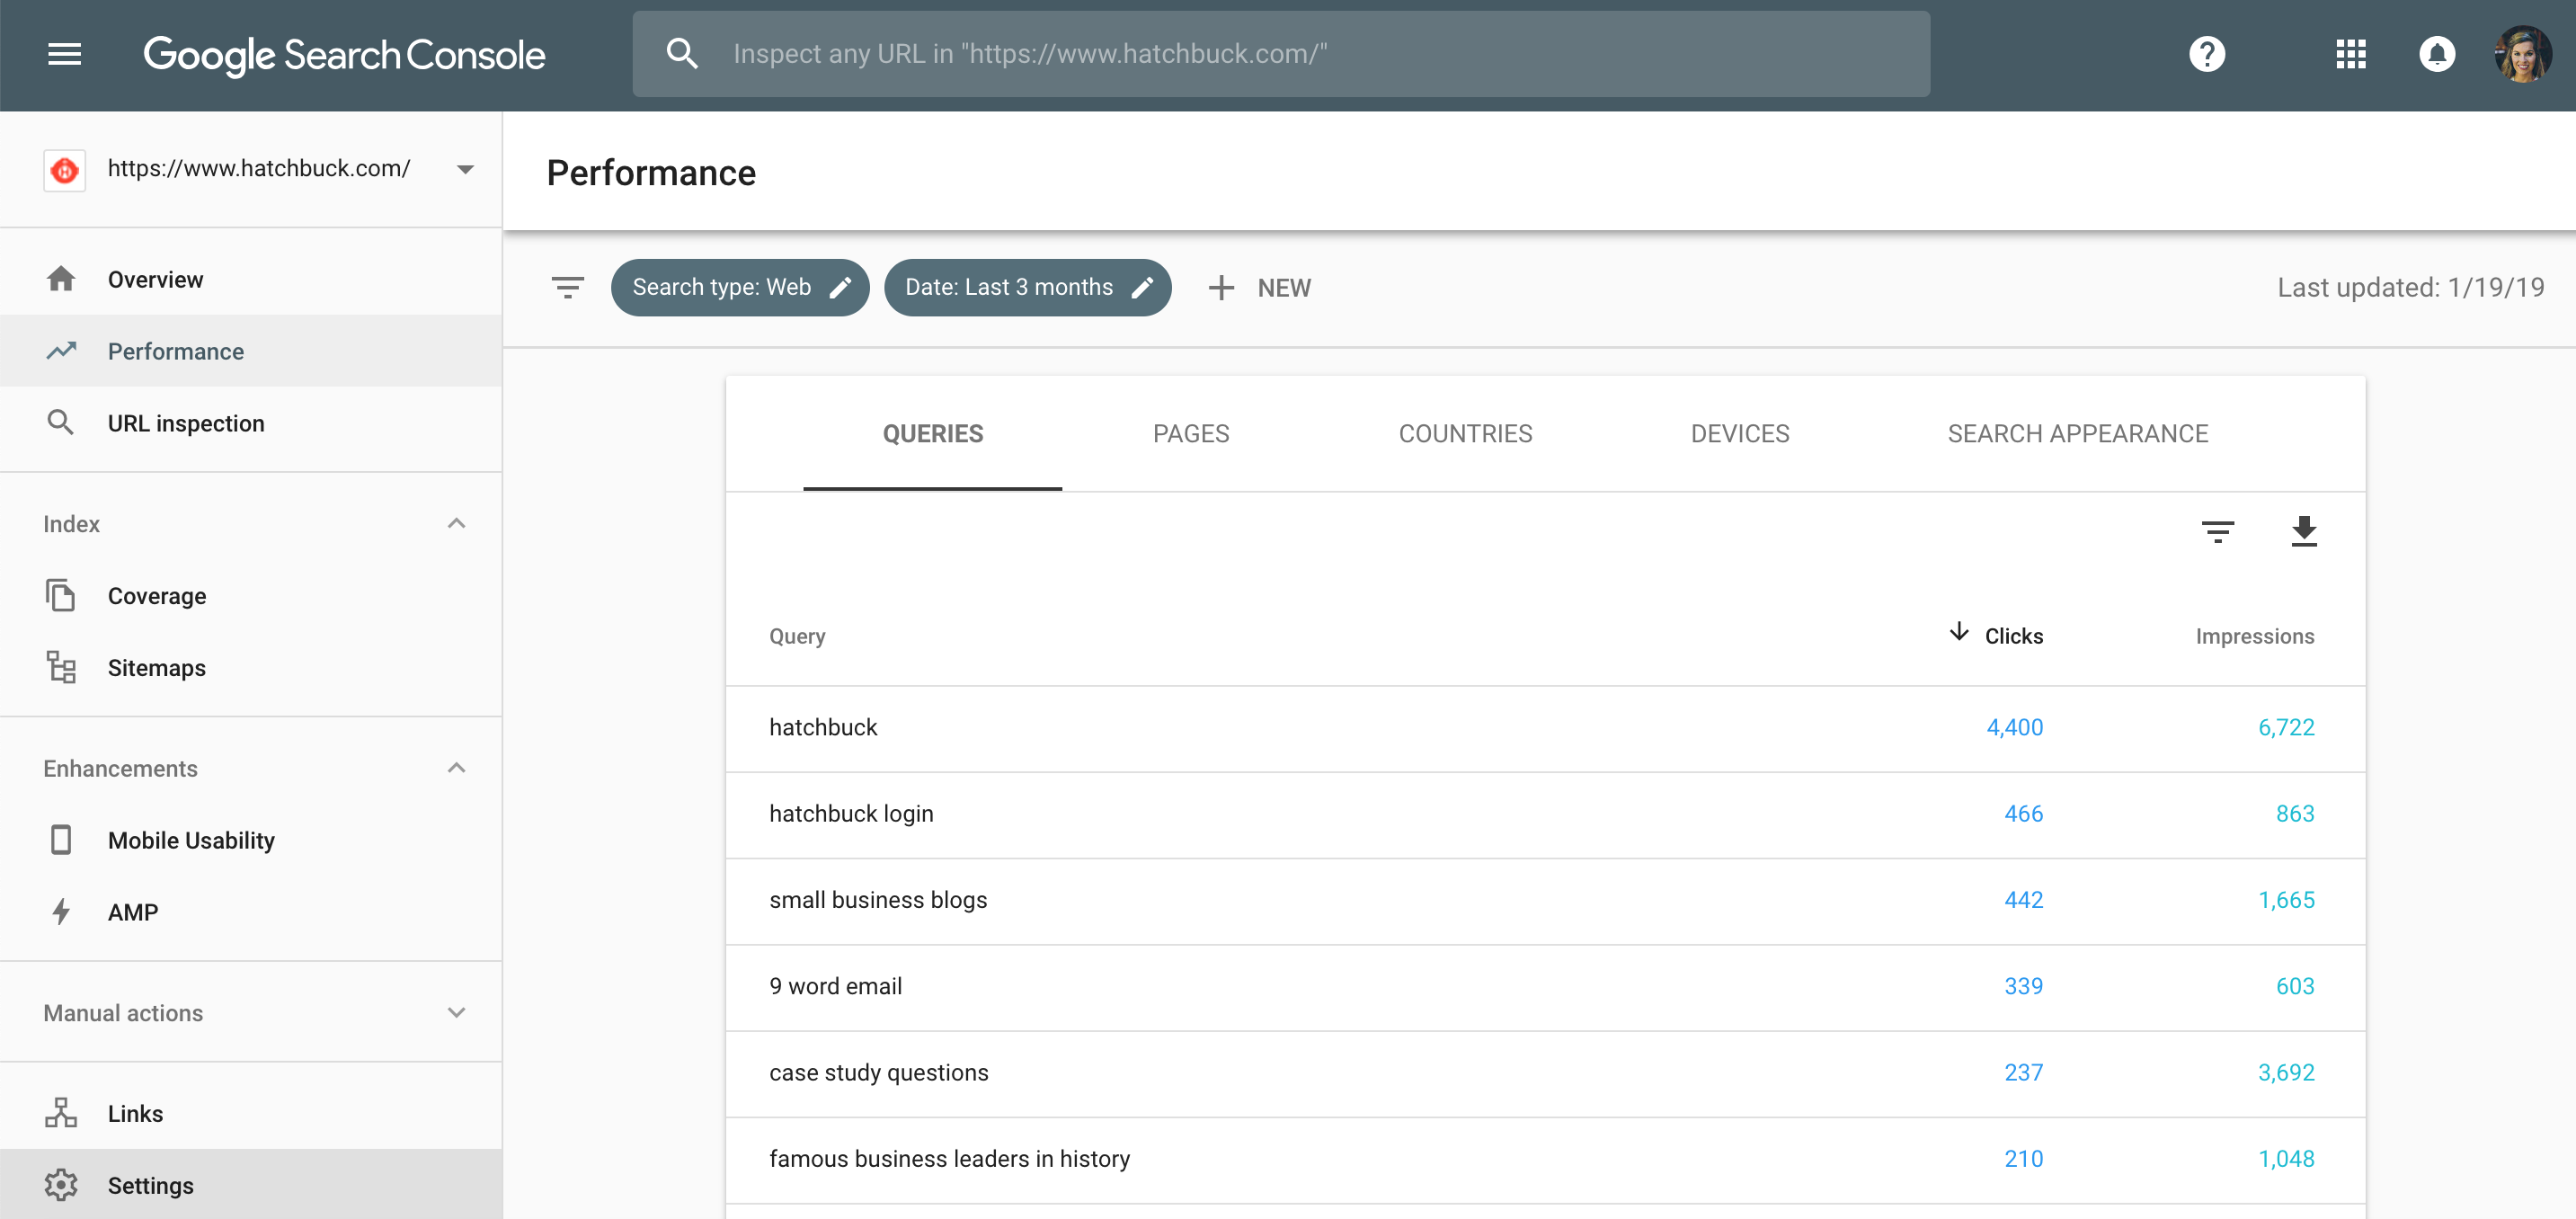The height and width of the screenshot is (1219, 2576).
Task: Click the 4,400 clicks value
Action: [x=2014, y=728]
